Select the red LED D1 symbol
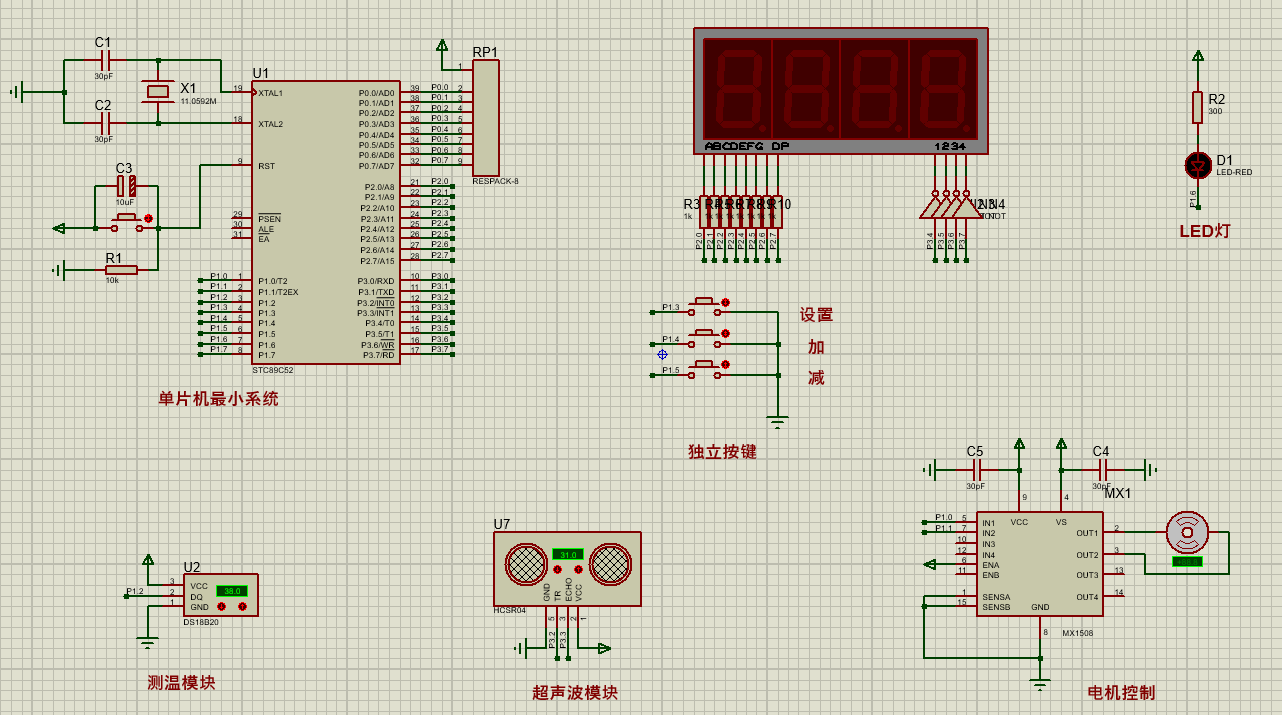Image resolution: width=1282 pixels, height=715 pixels. tap(1197, 166)
